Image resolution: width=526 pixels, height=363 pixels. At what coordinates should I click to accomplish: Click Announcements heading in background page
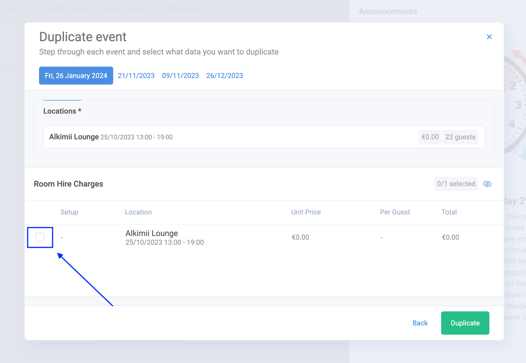click(x=388, y=11)
